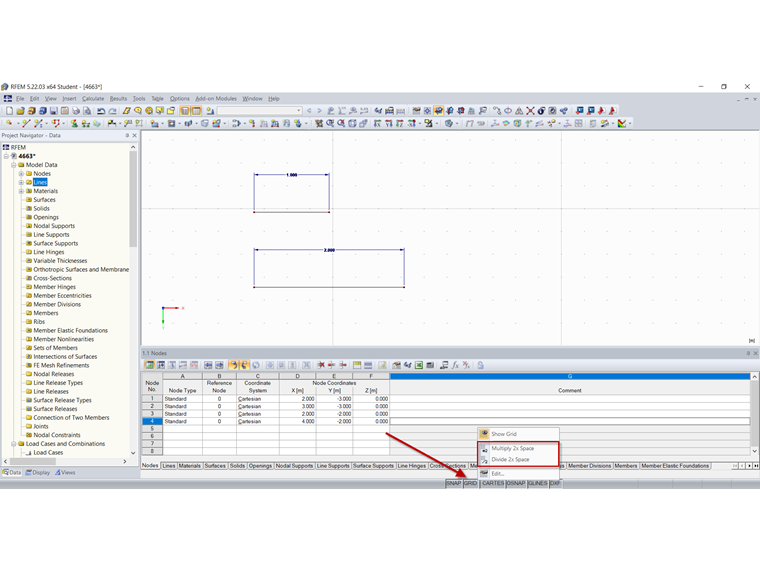Click the previous arrow next to load case box
This screenshot has width=760, height=570.
tap(309, 111)
